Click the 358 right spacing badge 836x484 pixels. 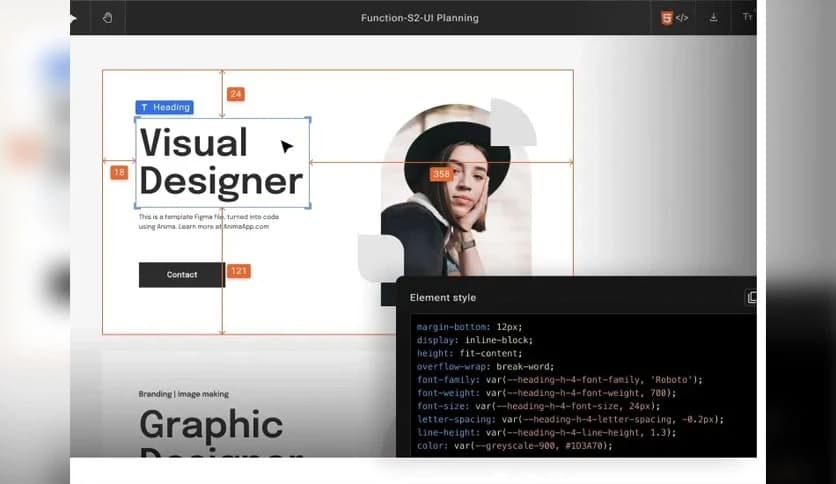pos(441,174)
